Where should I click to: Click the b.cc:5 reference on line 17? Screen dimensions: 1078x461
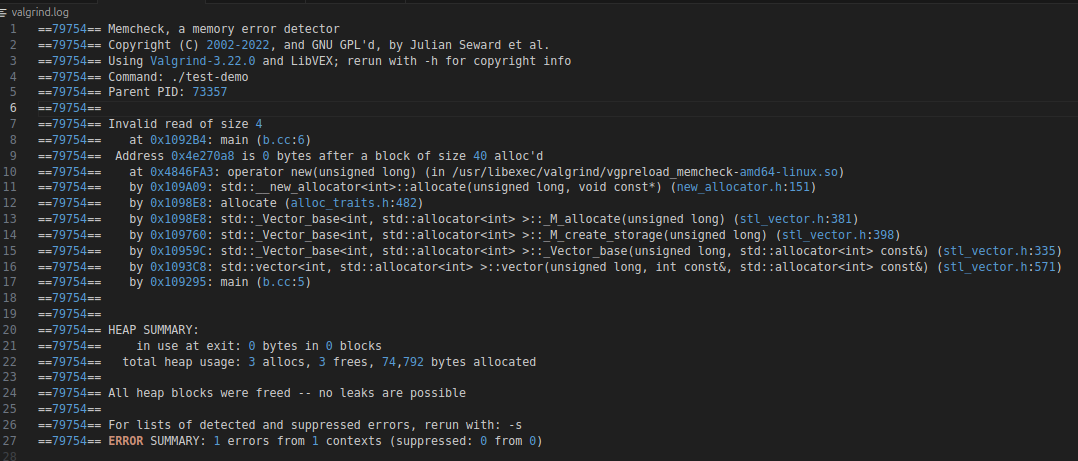click(x=284, y=282)
